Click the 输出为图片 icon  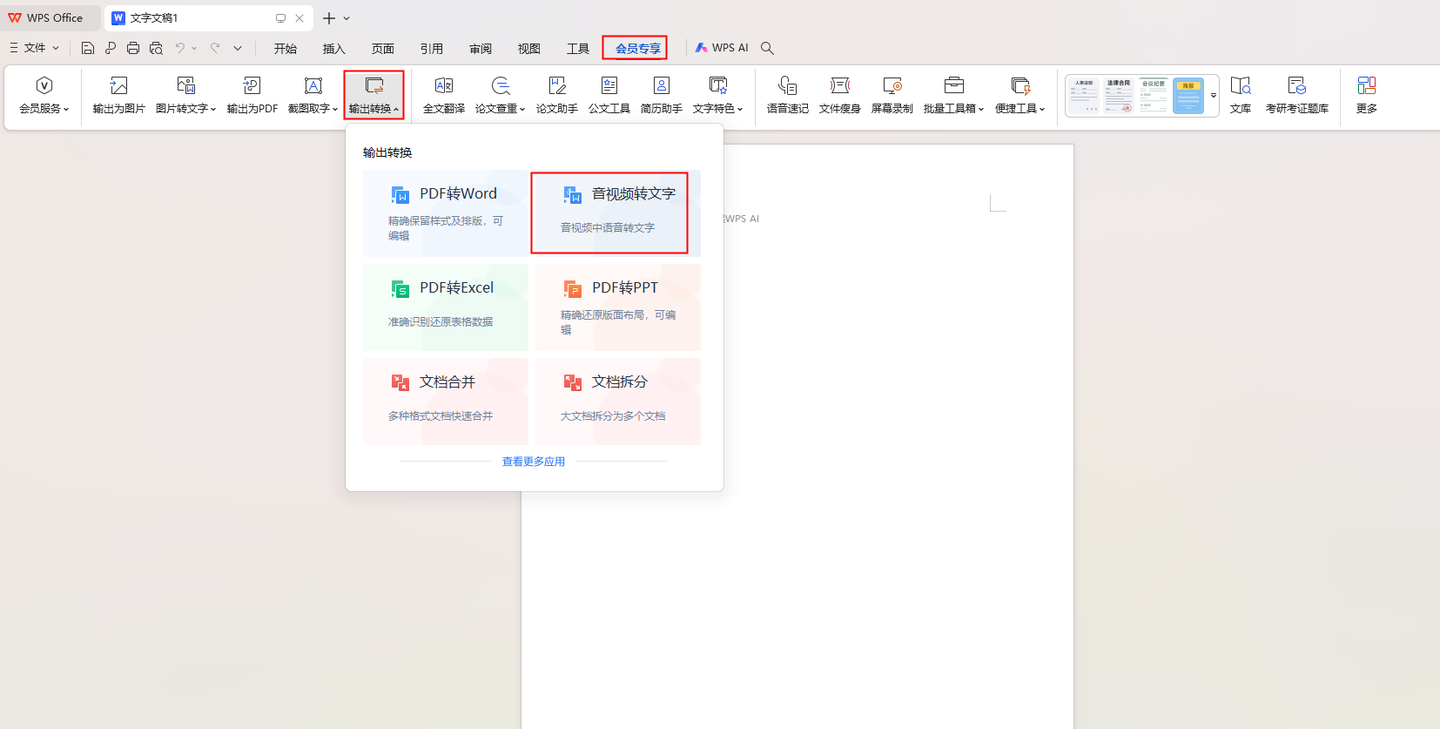(x=119, y=86)
